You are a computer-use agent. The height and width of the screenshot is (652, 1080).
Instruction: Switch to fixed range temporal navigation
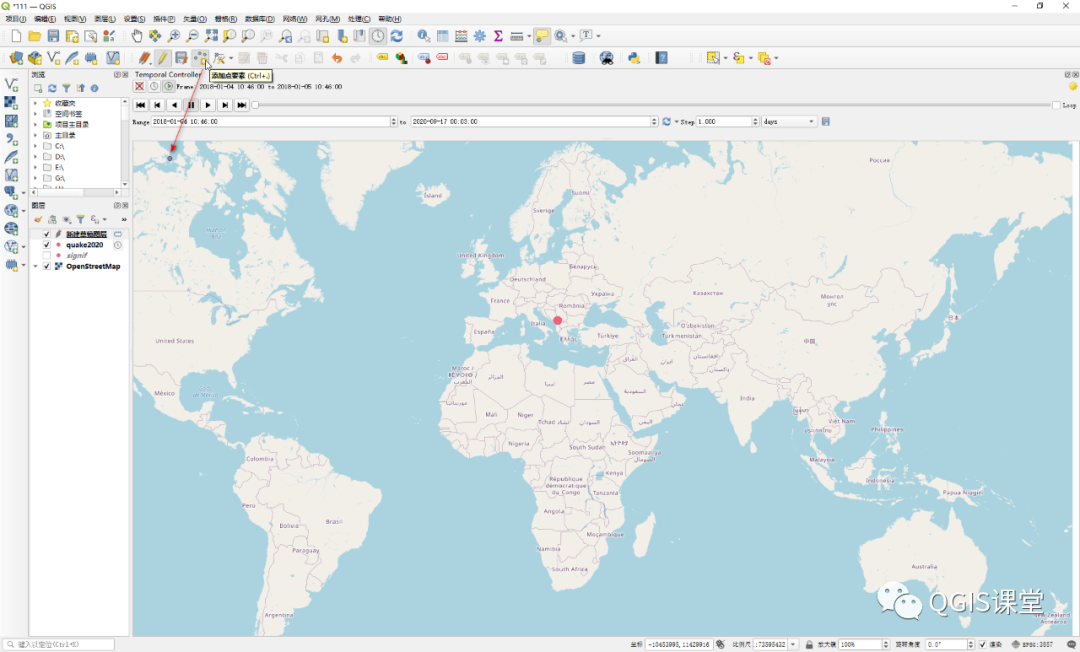click(x=154, y=86)
